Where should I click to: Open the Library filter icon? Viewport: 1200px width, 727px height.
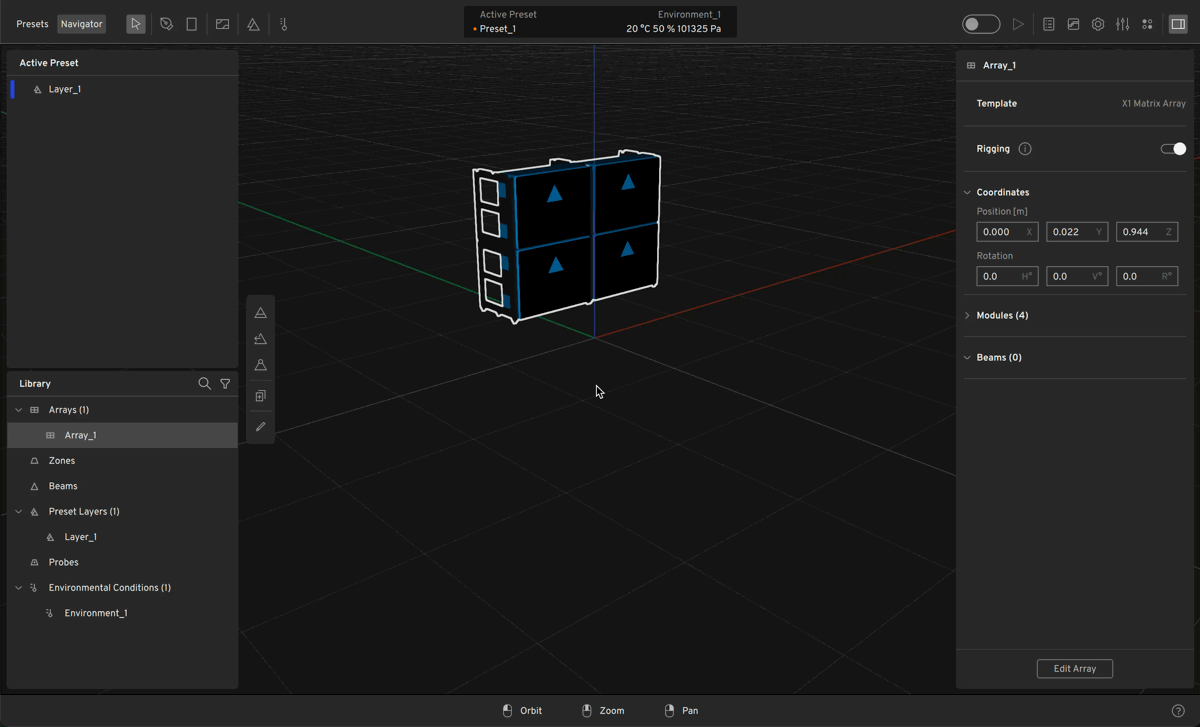pos(225,384)
